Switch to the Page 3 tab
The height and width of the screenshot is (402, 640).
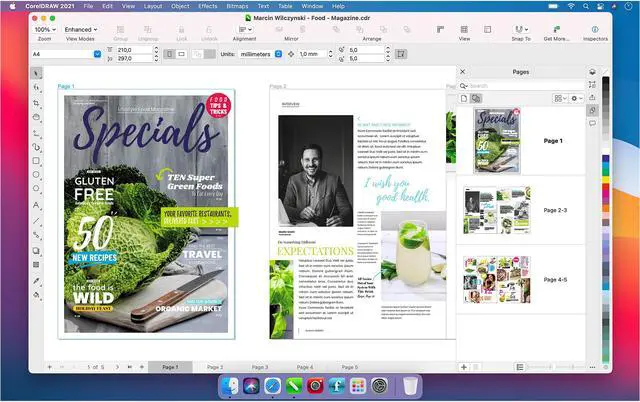point(260,367)
